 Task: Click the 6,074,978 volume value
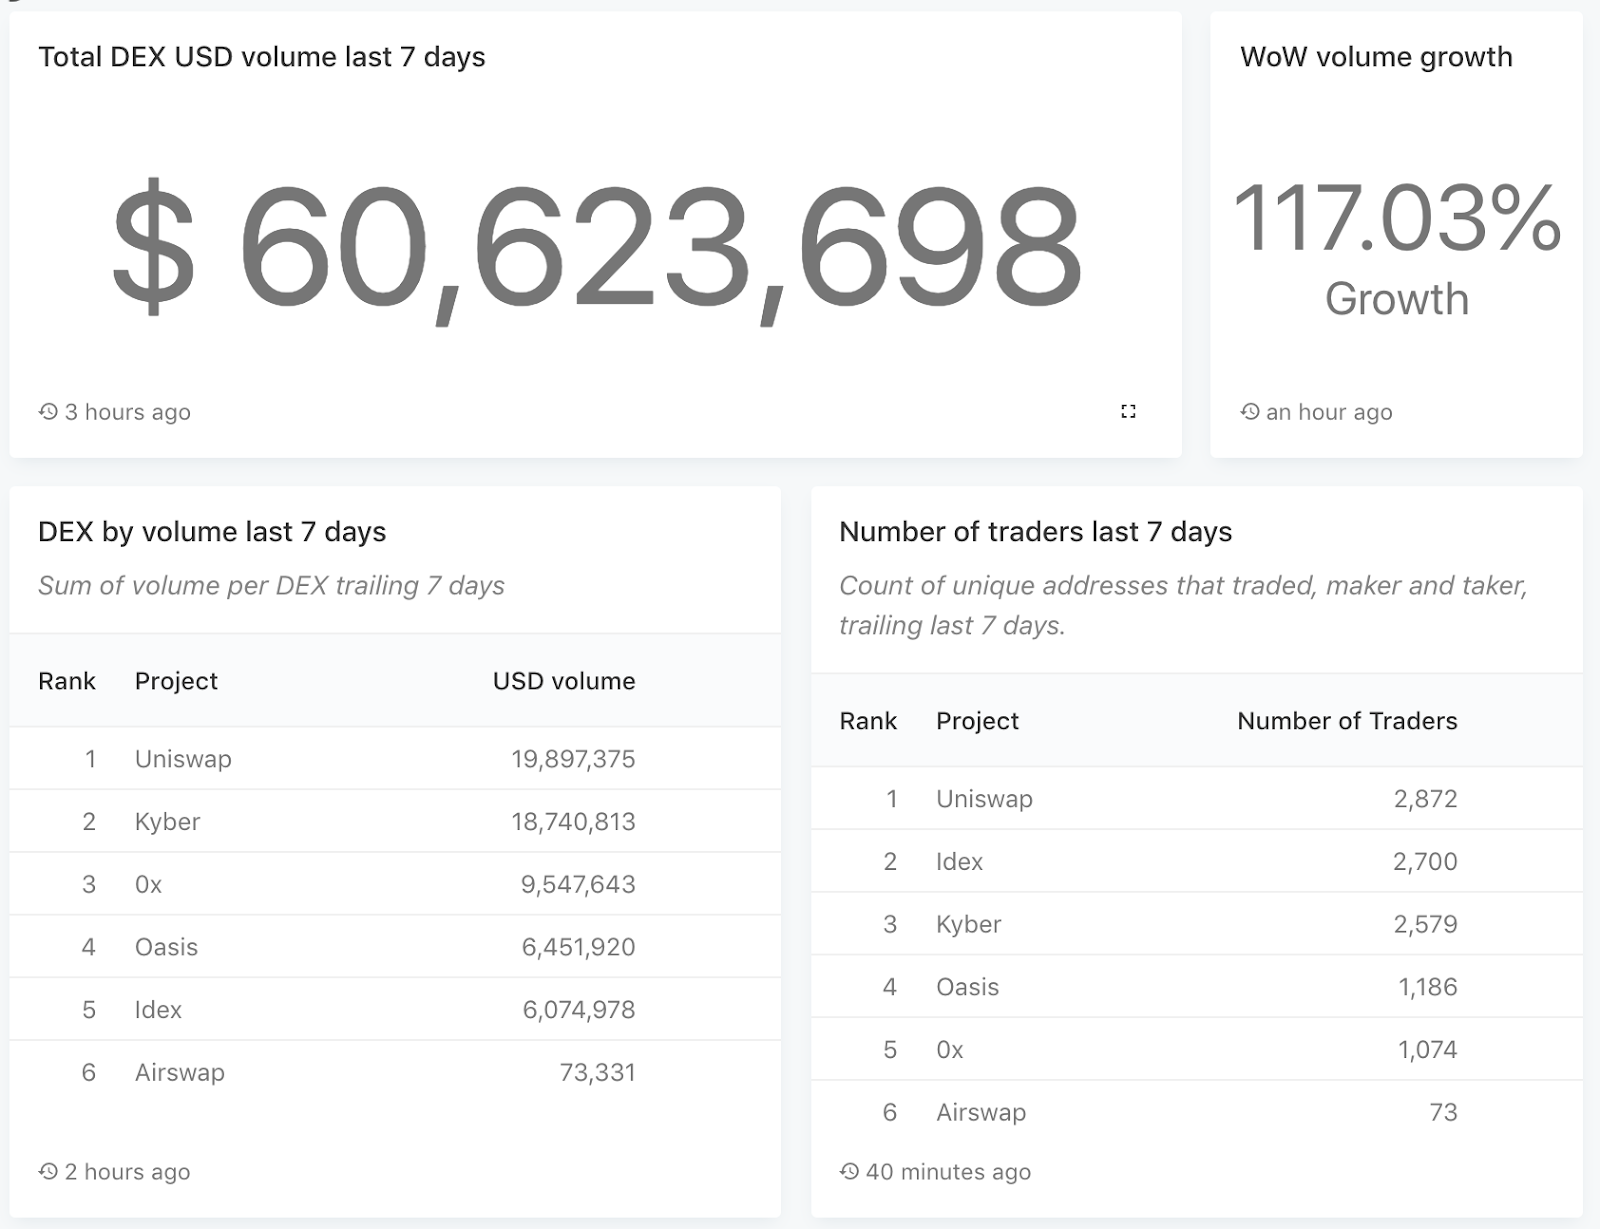coord(579,1009)
